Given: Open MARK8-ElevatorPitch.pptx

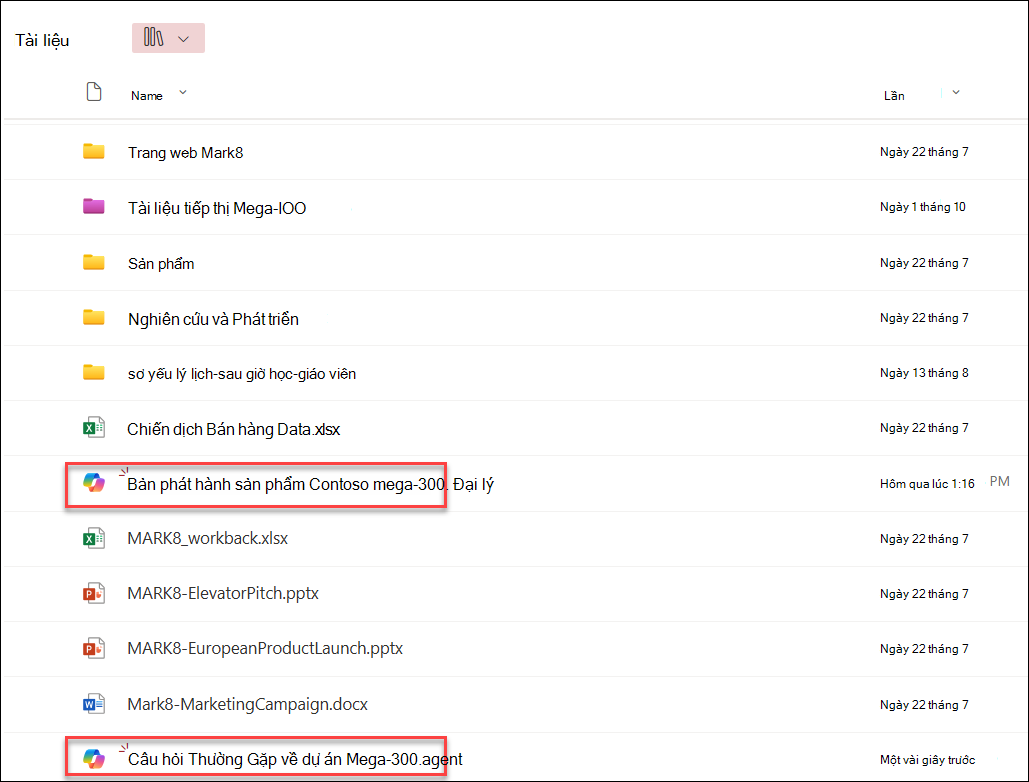Looking at the screenshot, I should tap(223, 594).
